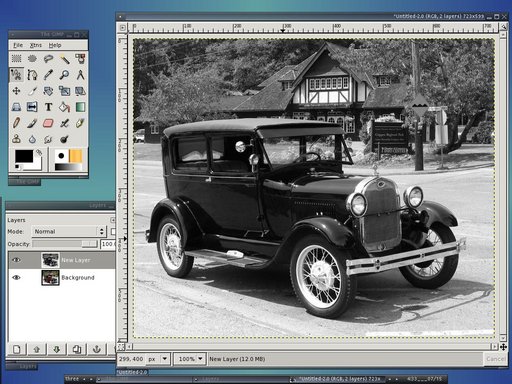Select the Crop knife tool
Screen dimensions: 512x384
coord(32,91)
